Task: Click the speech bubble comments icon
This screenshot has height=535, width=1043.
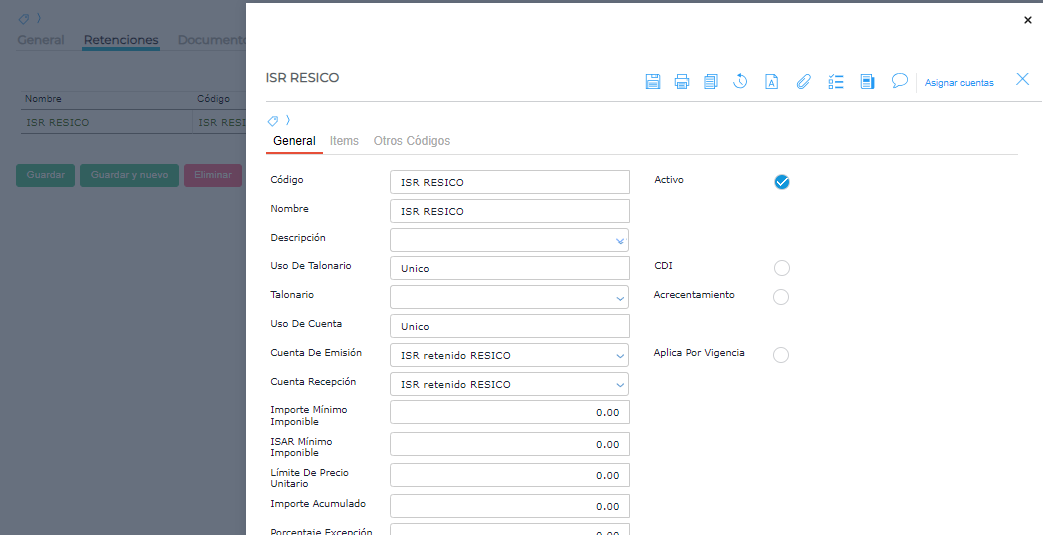Action: tap(900, 81)
